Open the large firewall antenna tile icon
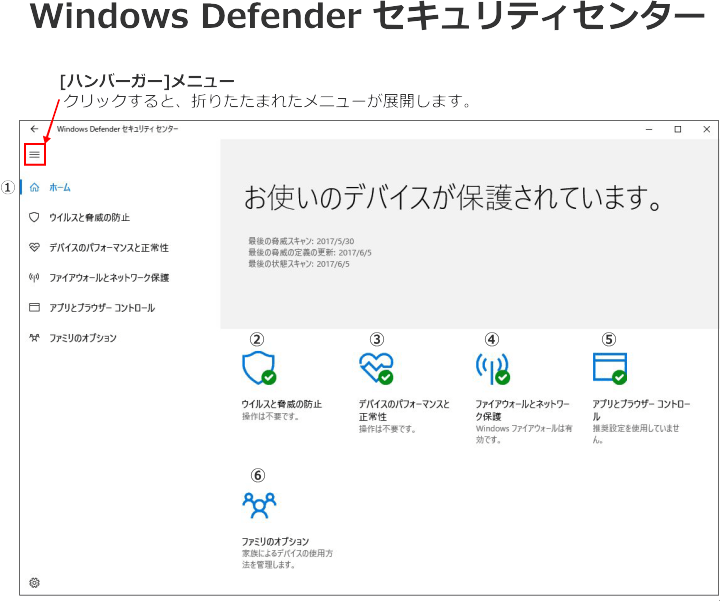 [493, 368]
